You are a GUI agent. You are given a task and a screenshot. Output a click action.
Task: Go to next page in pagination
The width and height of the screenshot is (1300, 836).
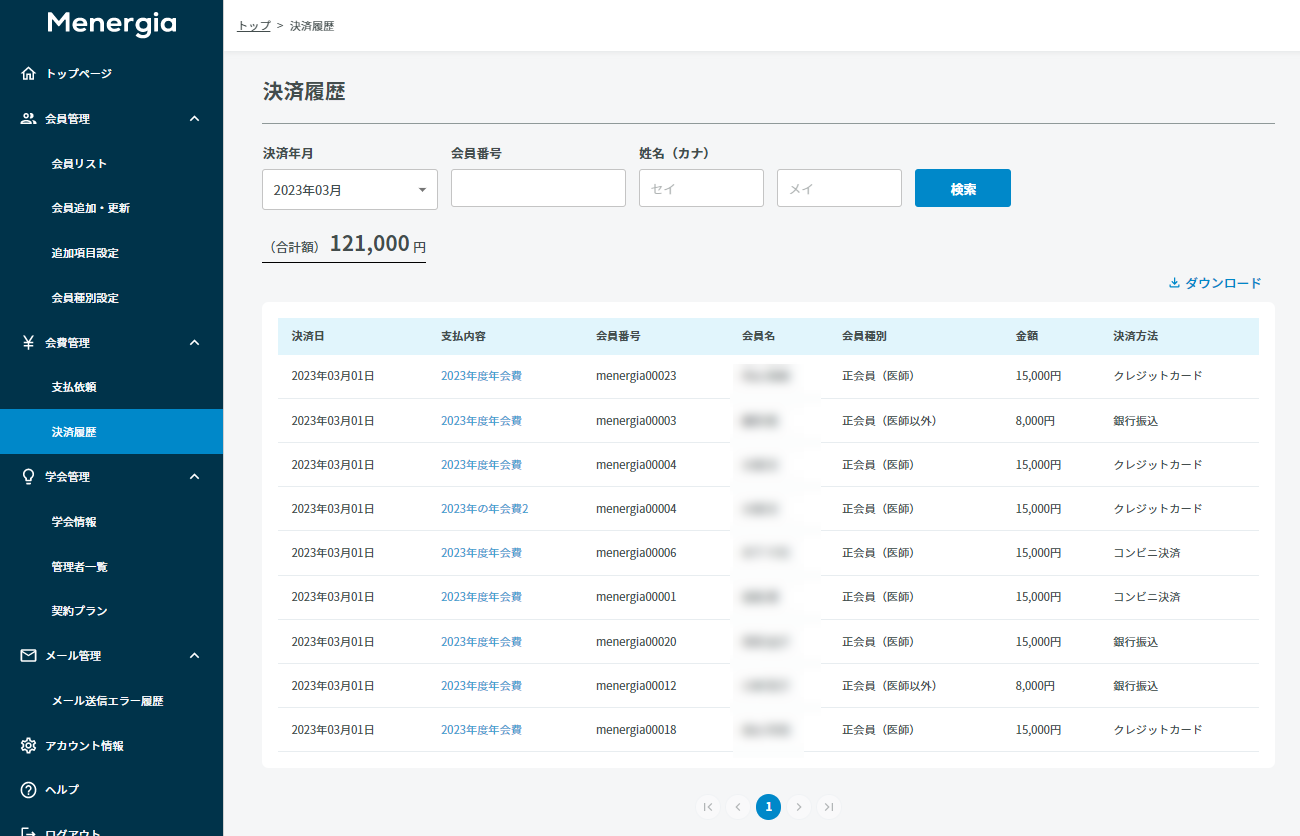(798, 807)
